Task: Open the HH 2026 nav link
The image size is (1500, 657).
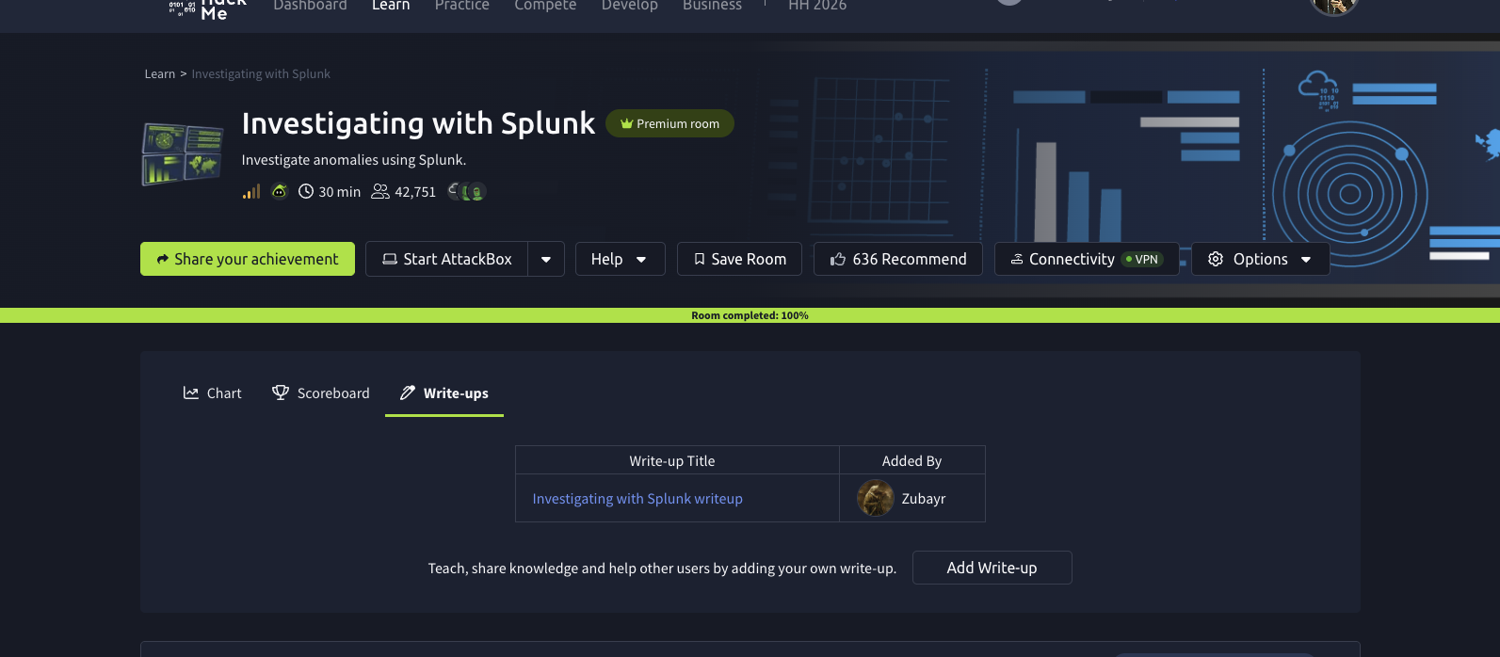Action: [817, 6]
